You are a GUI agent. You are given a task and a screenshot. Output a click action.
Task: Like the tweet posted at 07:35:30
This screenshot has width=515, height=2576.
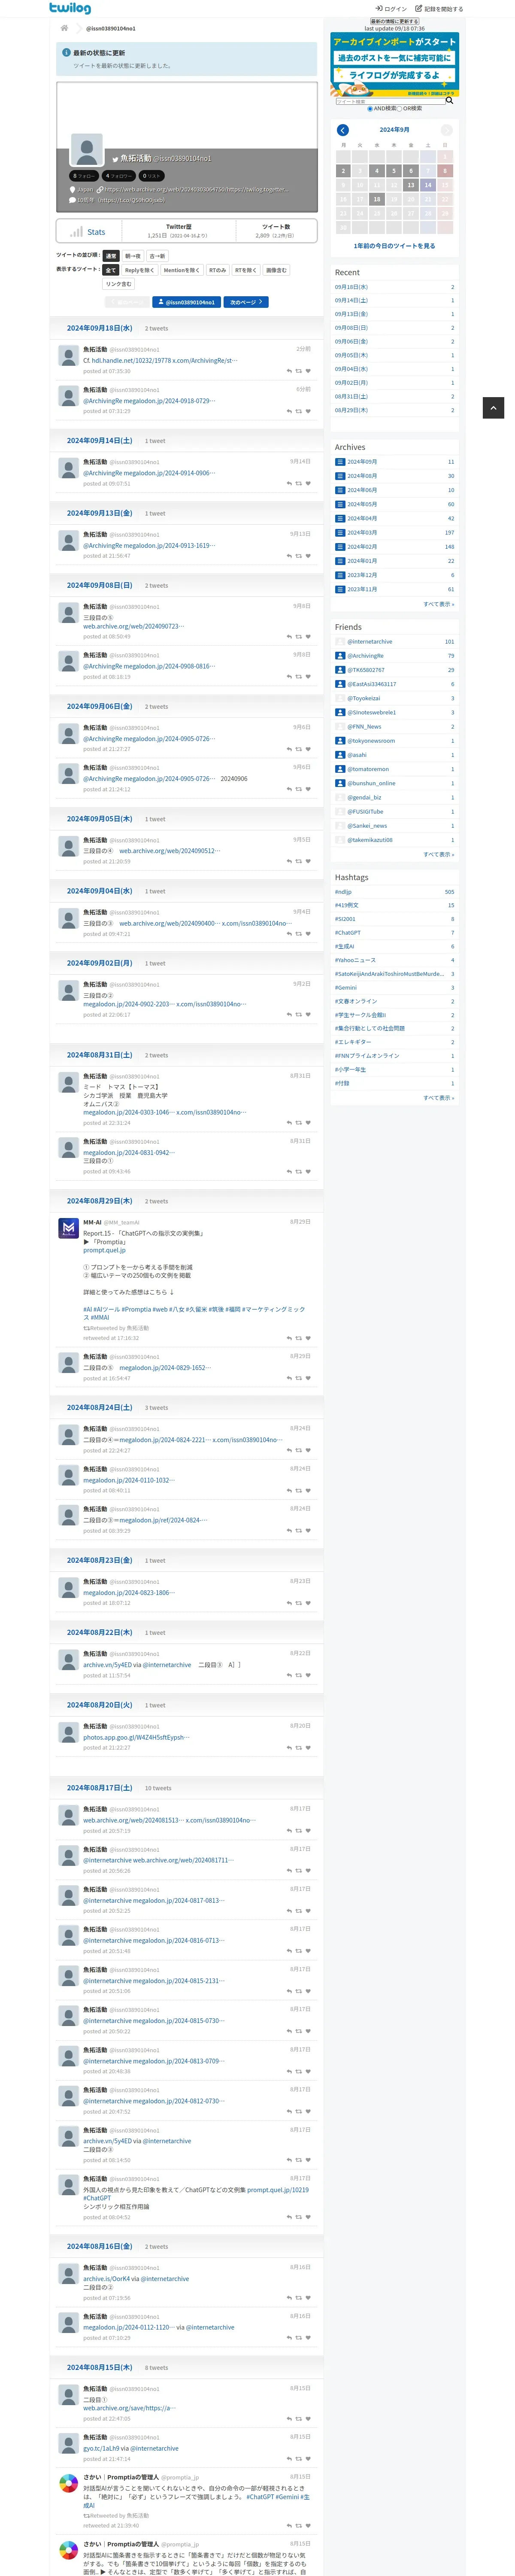coord(308,371)
